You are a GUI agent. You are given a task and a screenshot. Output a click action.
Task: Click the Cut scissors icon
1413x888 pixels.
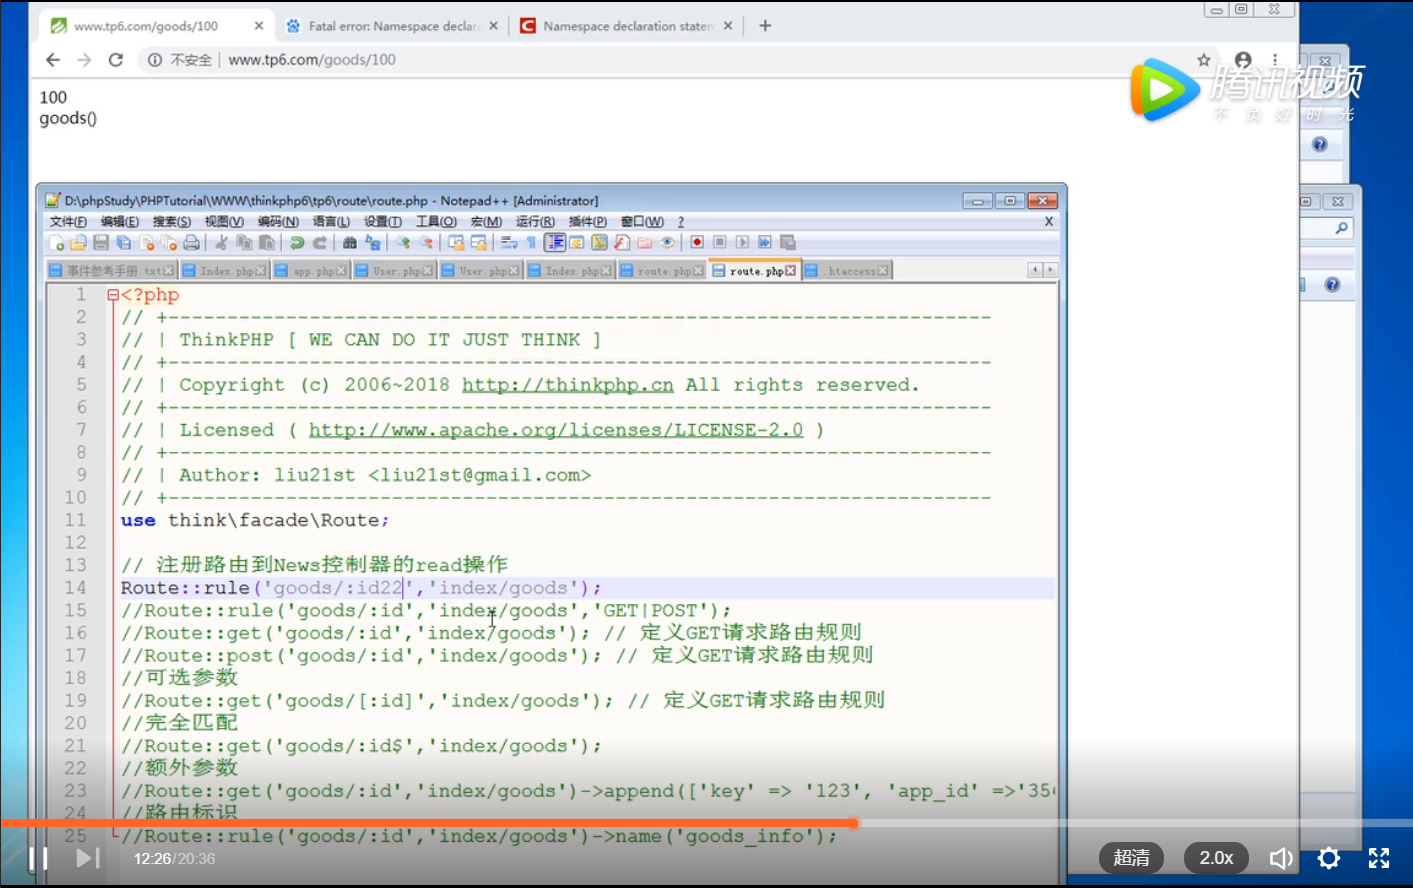(x=221, y=242)
